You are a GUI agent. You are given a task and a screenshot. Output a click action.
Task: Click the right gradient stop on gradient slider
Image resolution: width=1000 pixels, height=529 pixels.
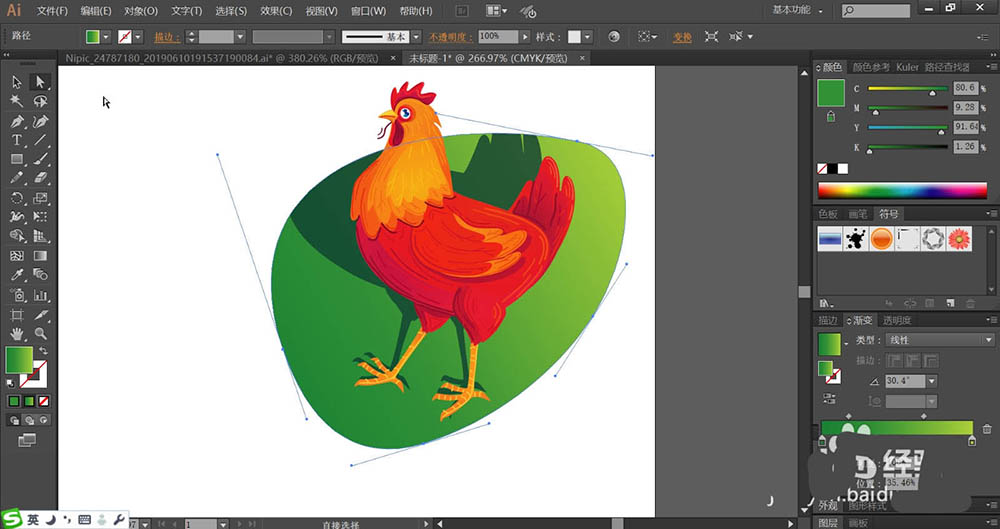coord(971,441)
